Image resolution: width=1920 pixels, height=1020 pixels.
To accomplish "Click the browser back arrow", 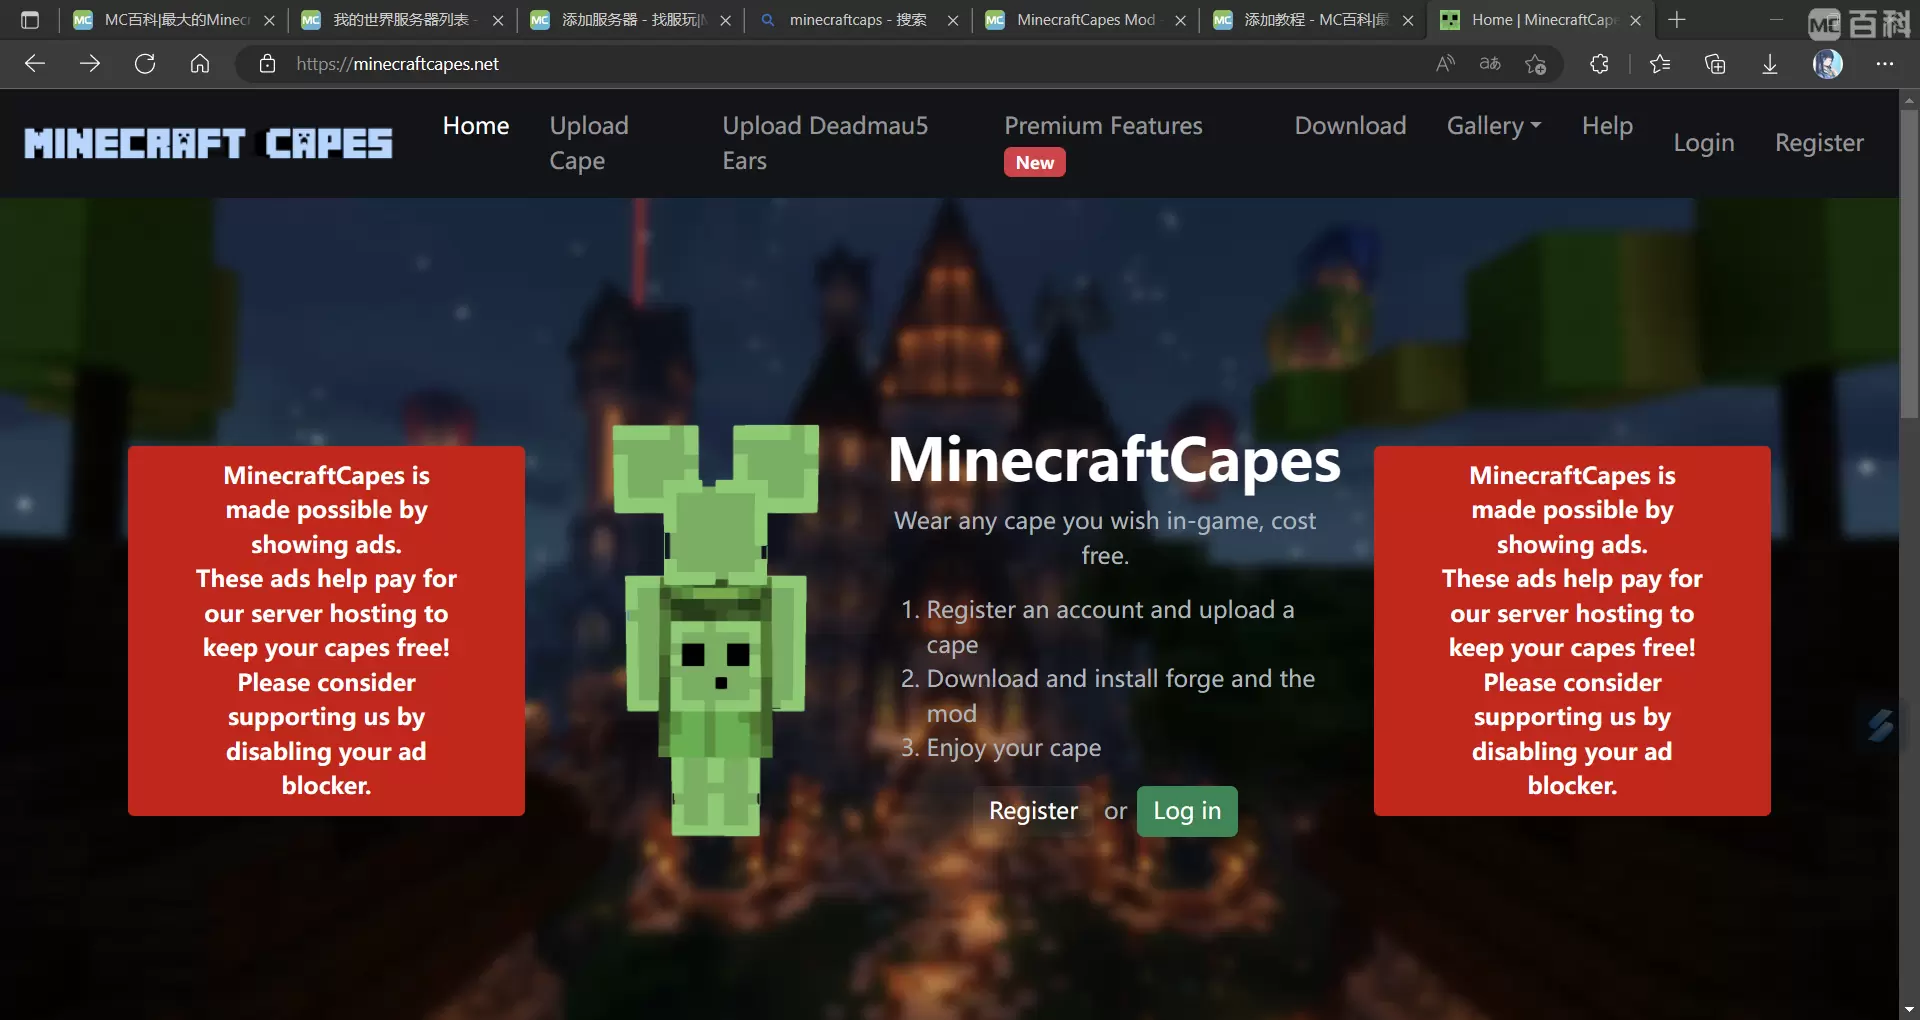I will click(35, 64).
